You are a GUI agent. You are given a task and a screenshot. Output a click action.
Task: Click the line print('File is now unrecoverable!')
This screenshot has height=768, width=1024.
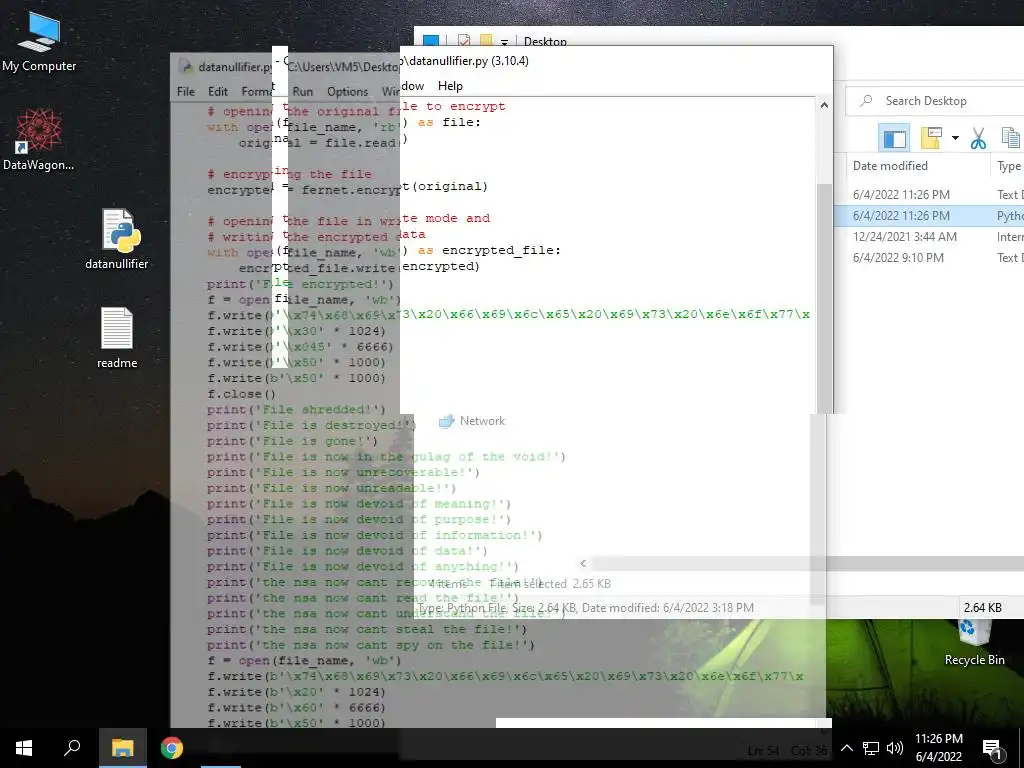coord(343,472)
